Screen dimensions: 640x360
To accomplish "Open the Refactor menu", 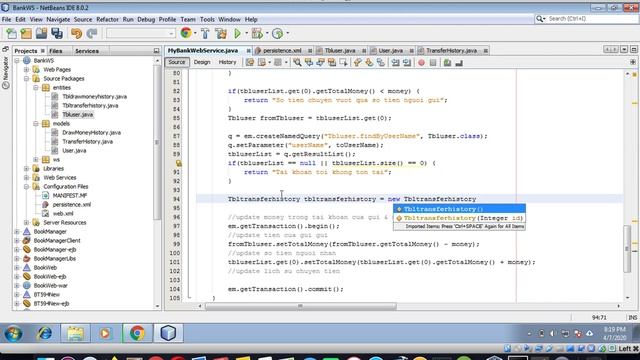I will click(107, 19).
